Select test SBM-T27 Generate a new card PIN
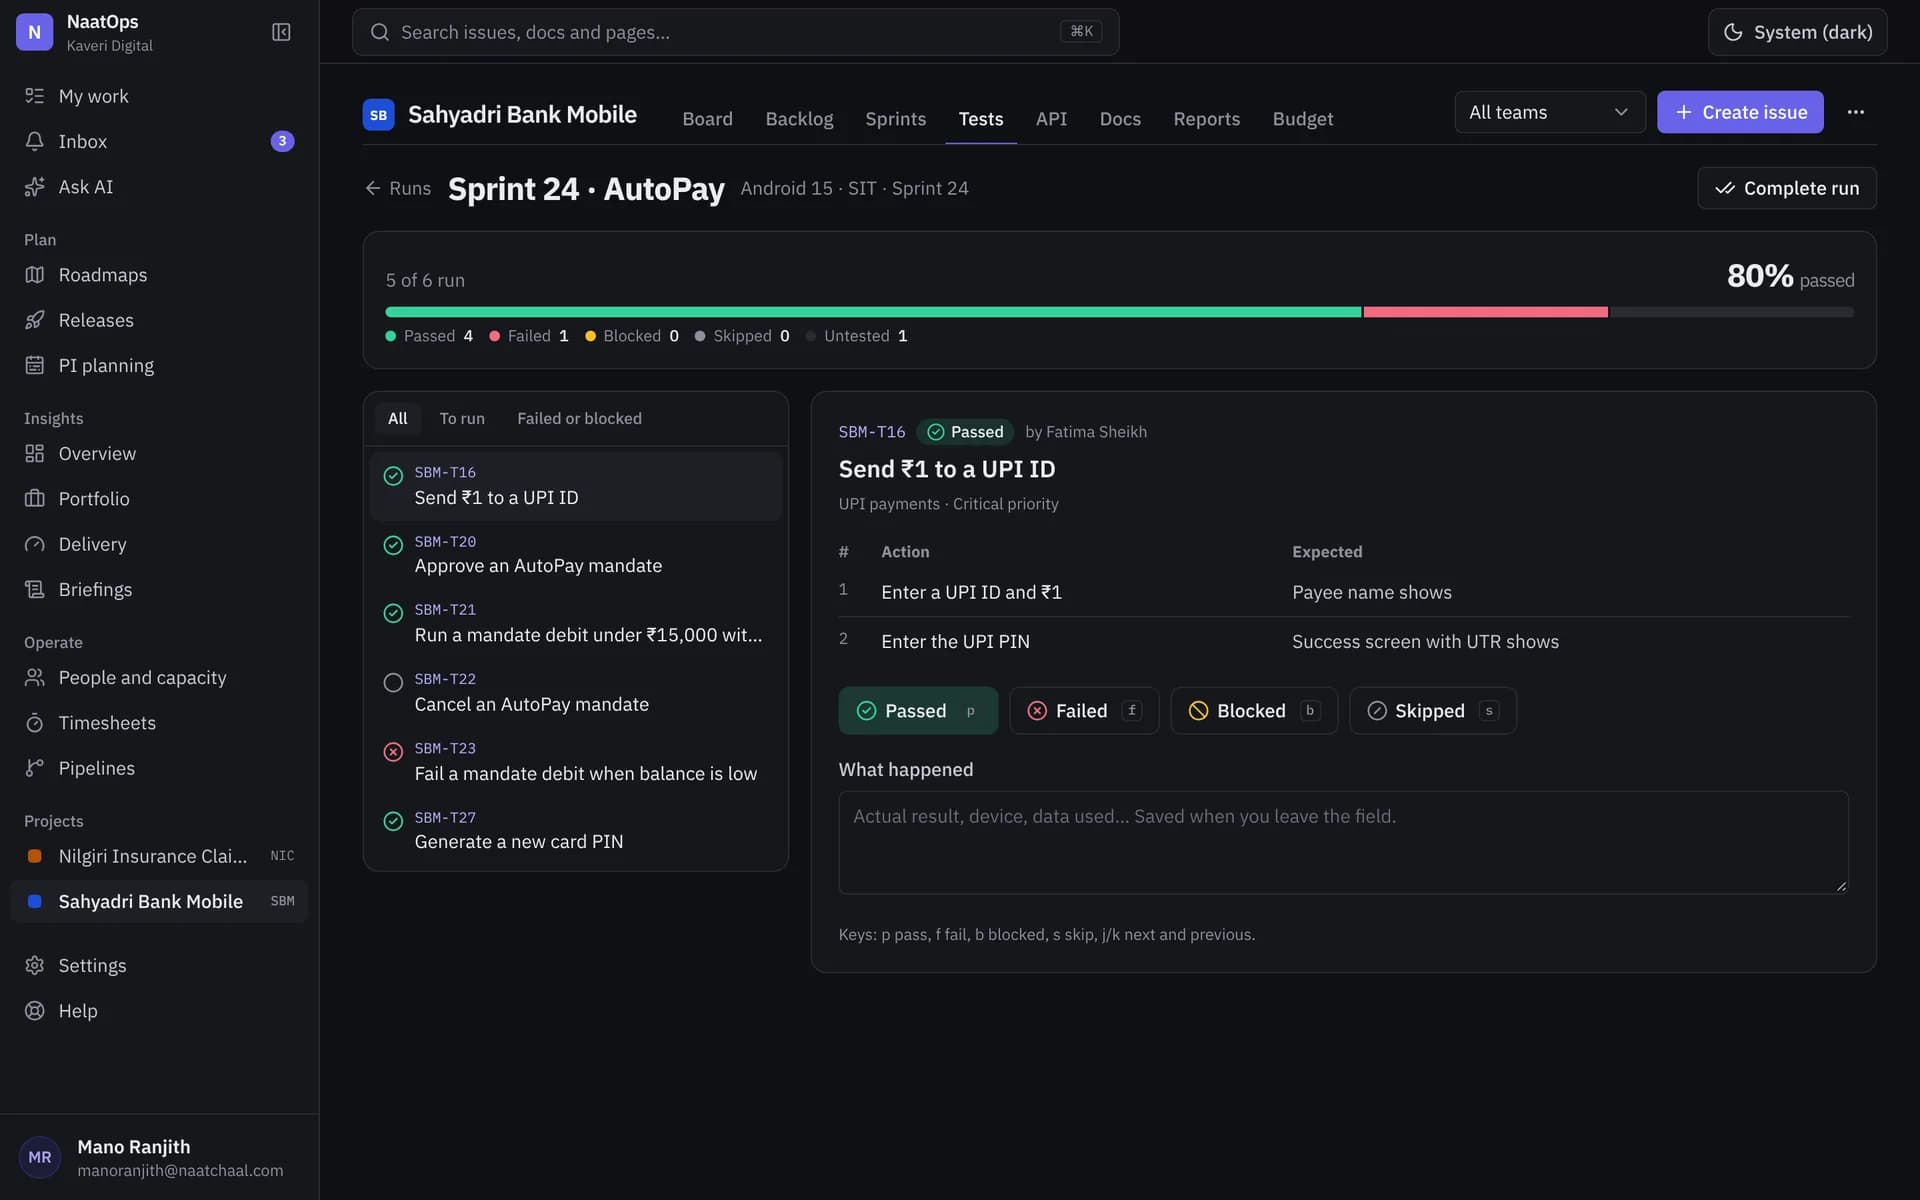 [x=576, y=830]
